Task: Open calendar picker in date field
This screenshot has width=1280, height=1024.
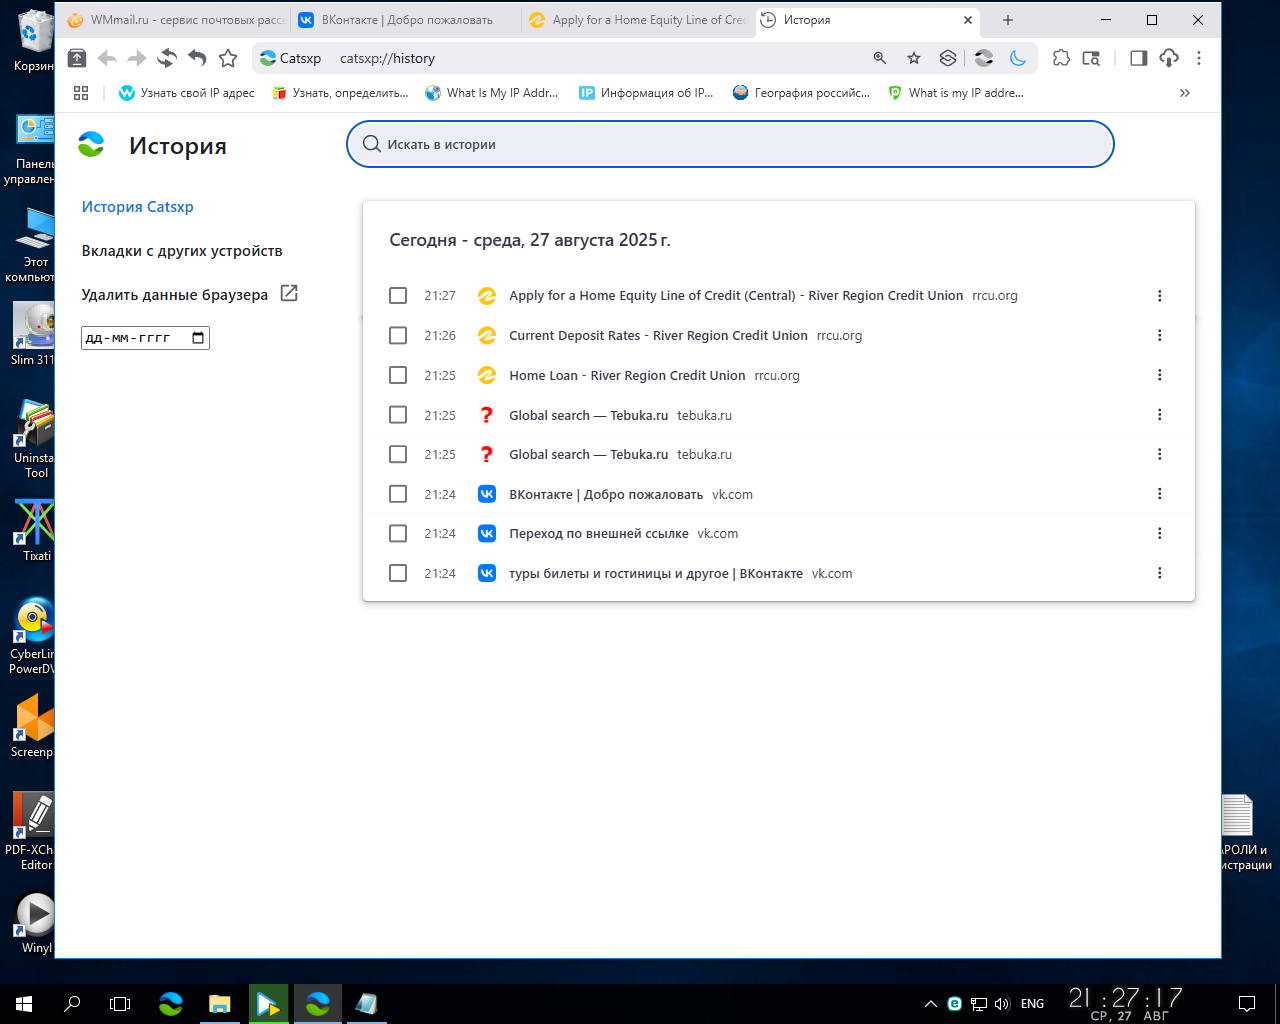Action: [x=198, y=338]
